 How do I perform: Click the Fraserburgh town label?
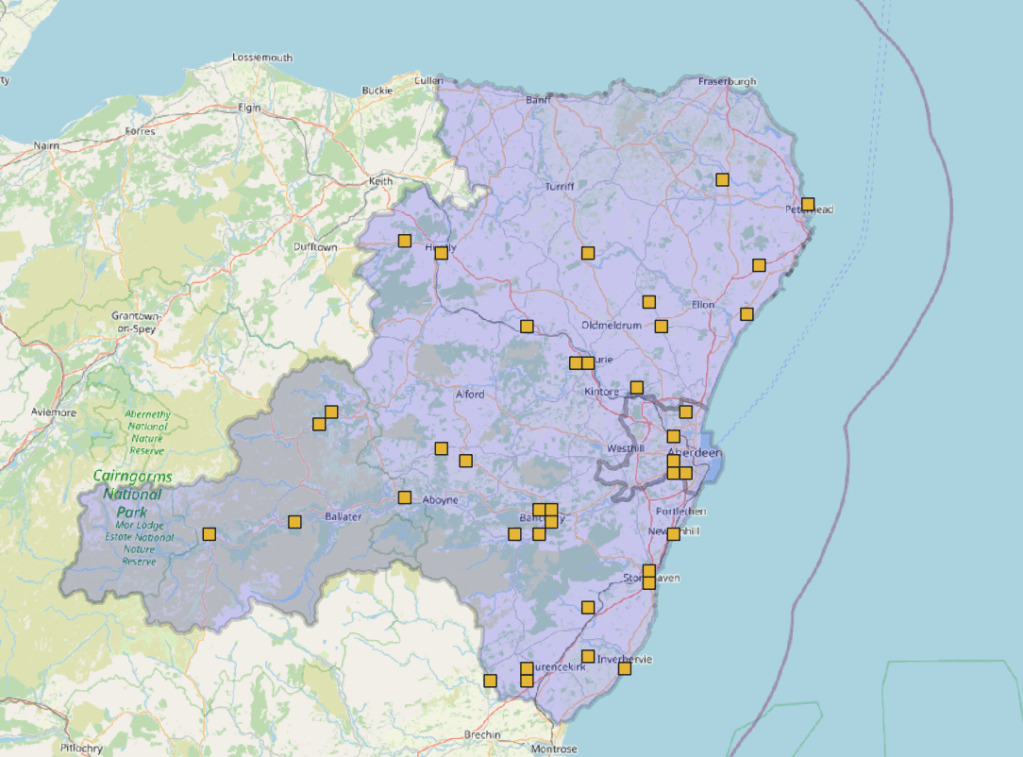tap(727, 81)
